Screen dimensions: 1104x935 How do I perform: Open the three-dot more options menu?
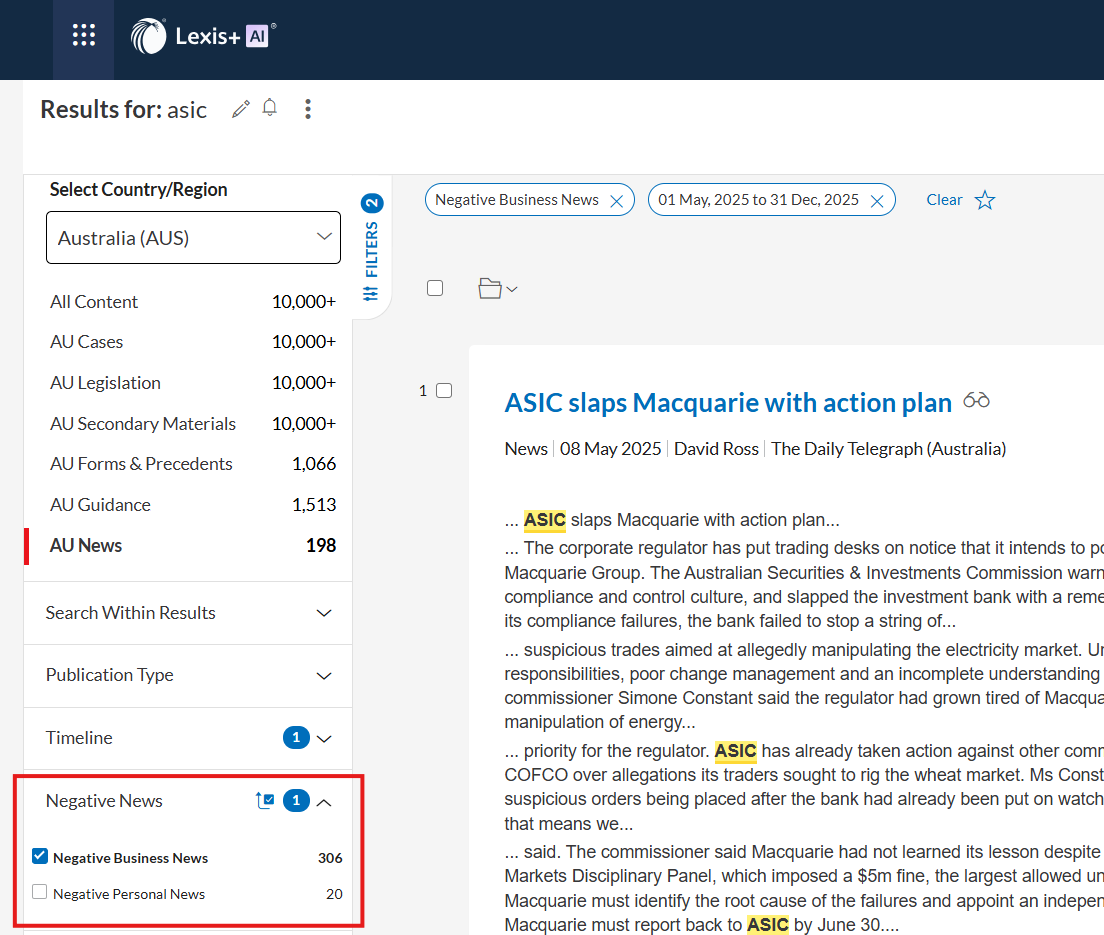[x=308, y=109]
